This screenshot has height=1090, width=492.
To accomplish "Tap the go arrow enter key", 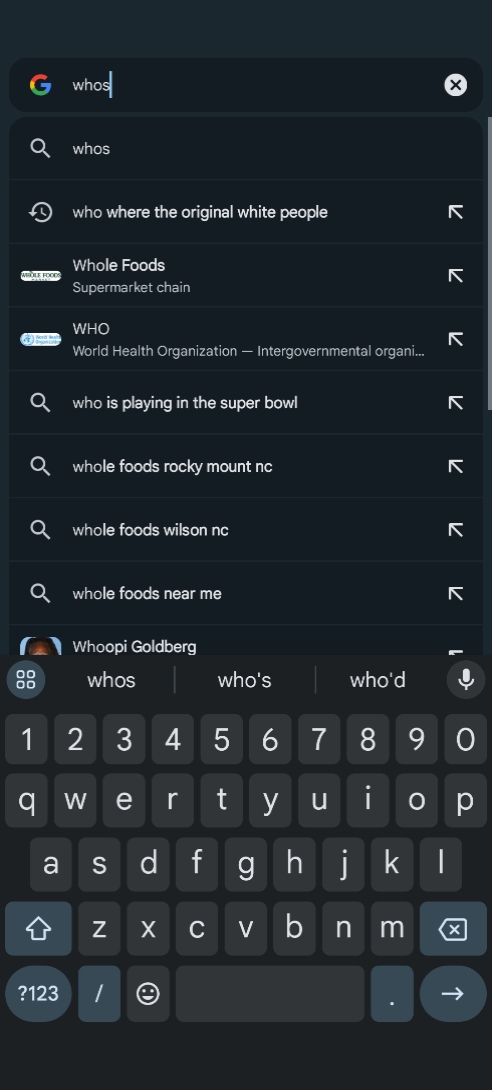I will coord(452,993).
